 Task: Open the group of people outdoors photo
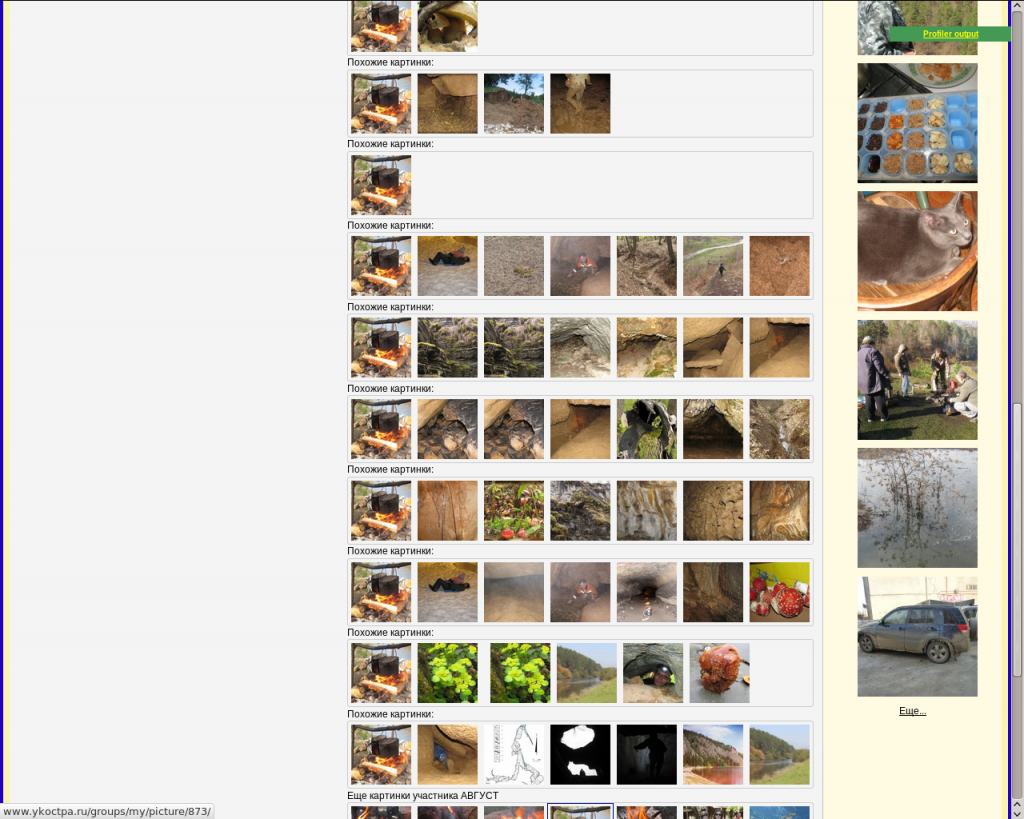point(917,380)
